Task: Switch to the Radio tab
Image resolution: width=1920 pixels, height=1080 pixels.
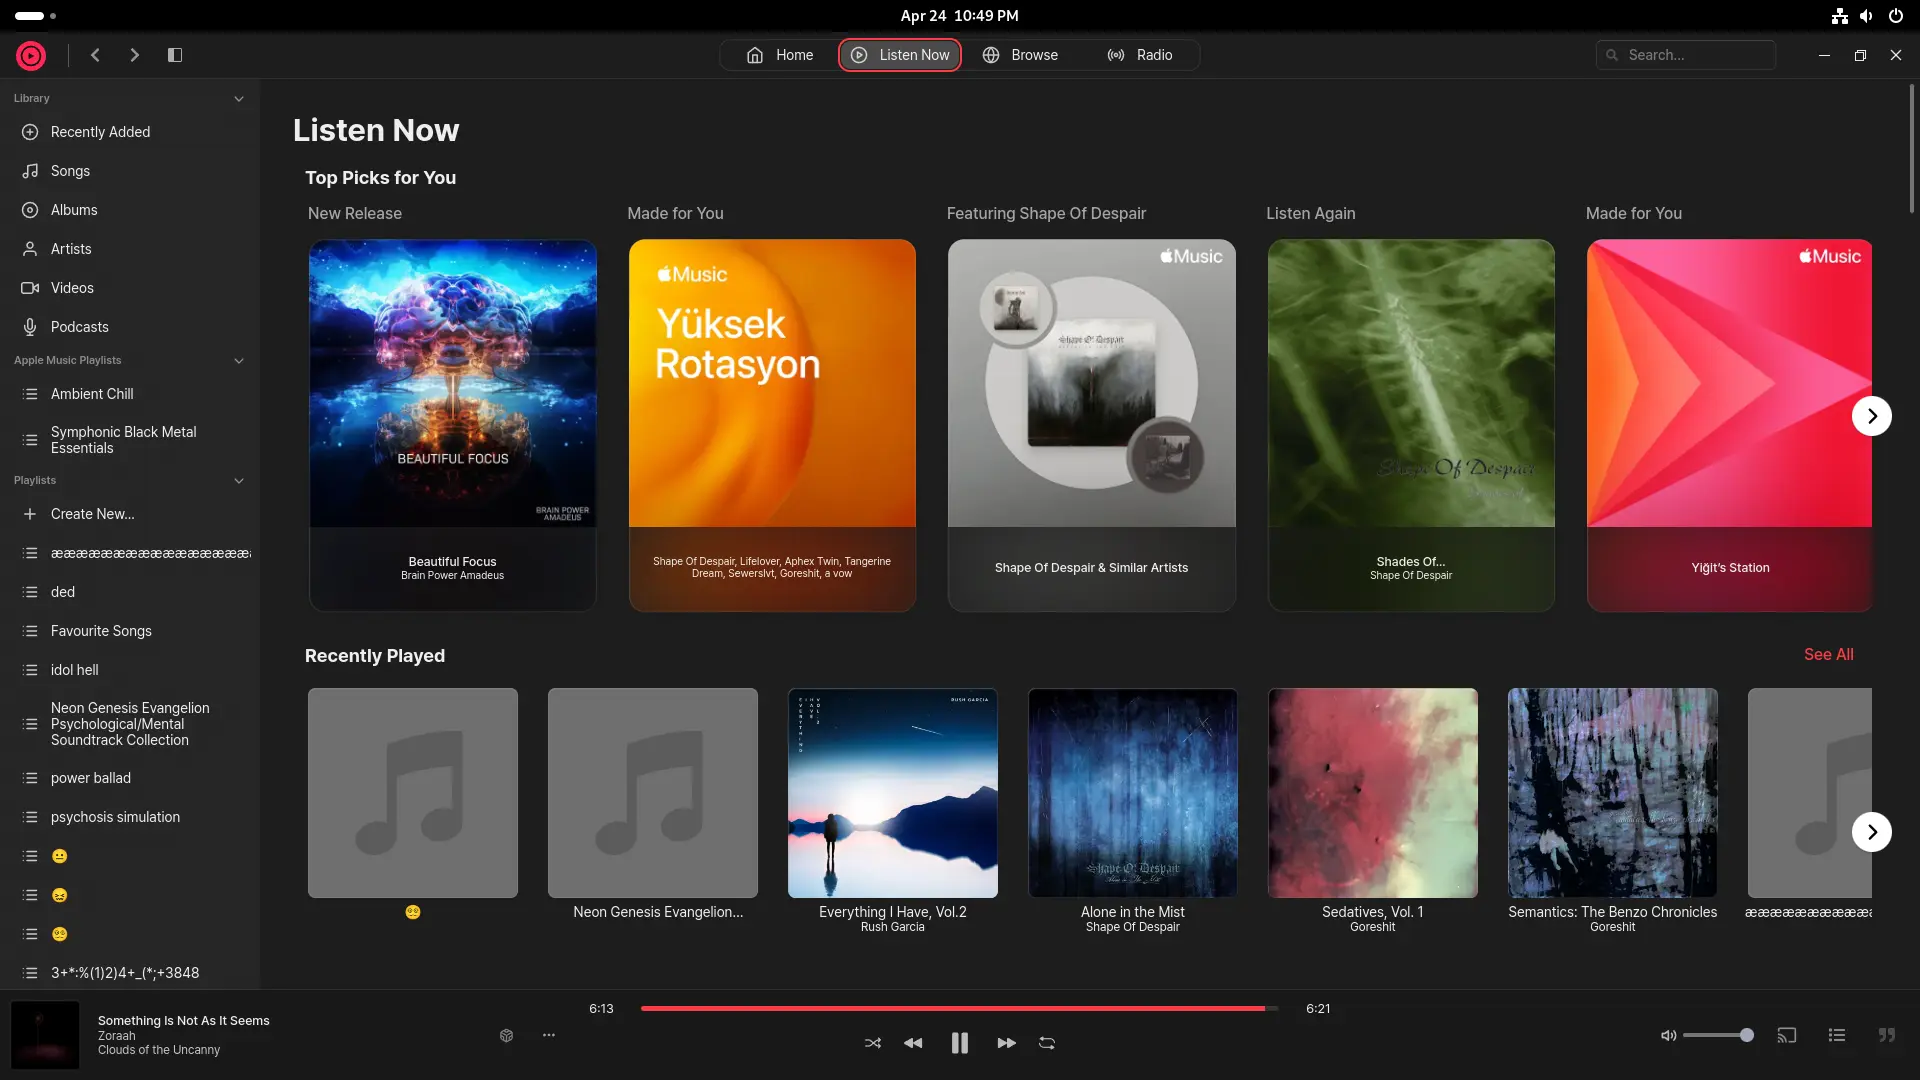Action: pos(1140,55)
